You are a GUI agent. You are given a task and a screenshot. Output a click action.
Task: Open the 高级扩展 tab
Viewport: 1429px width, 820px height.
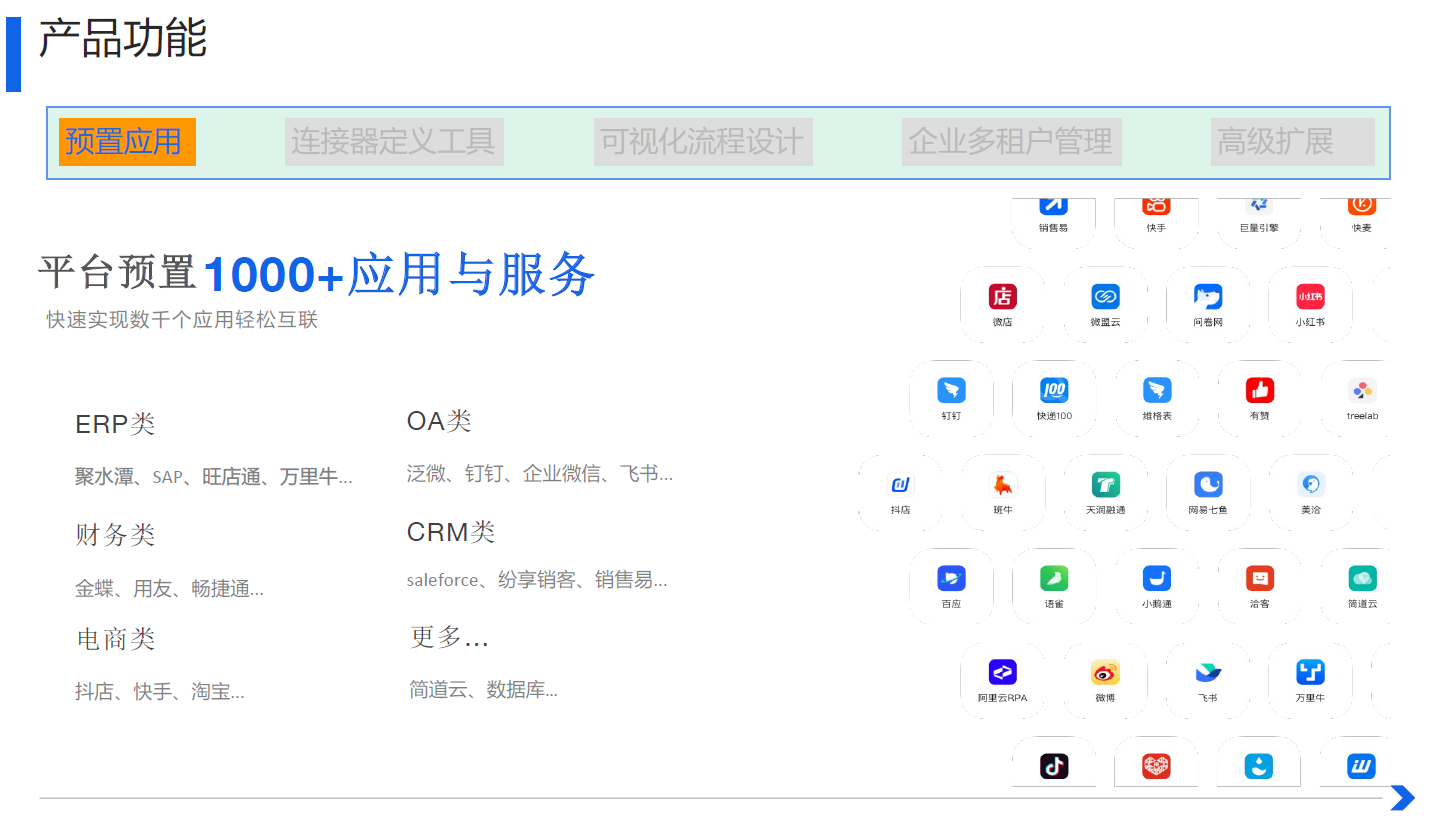click(1292, 142)
